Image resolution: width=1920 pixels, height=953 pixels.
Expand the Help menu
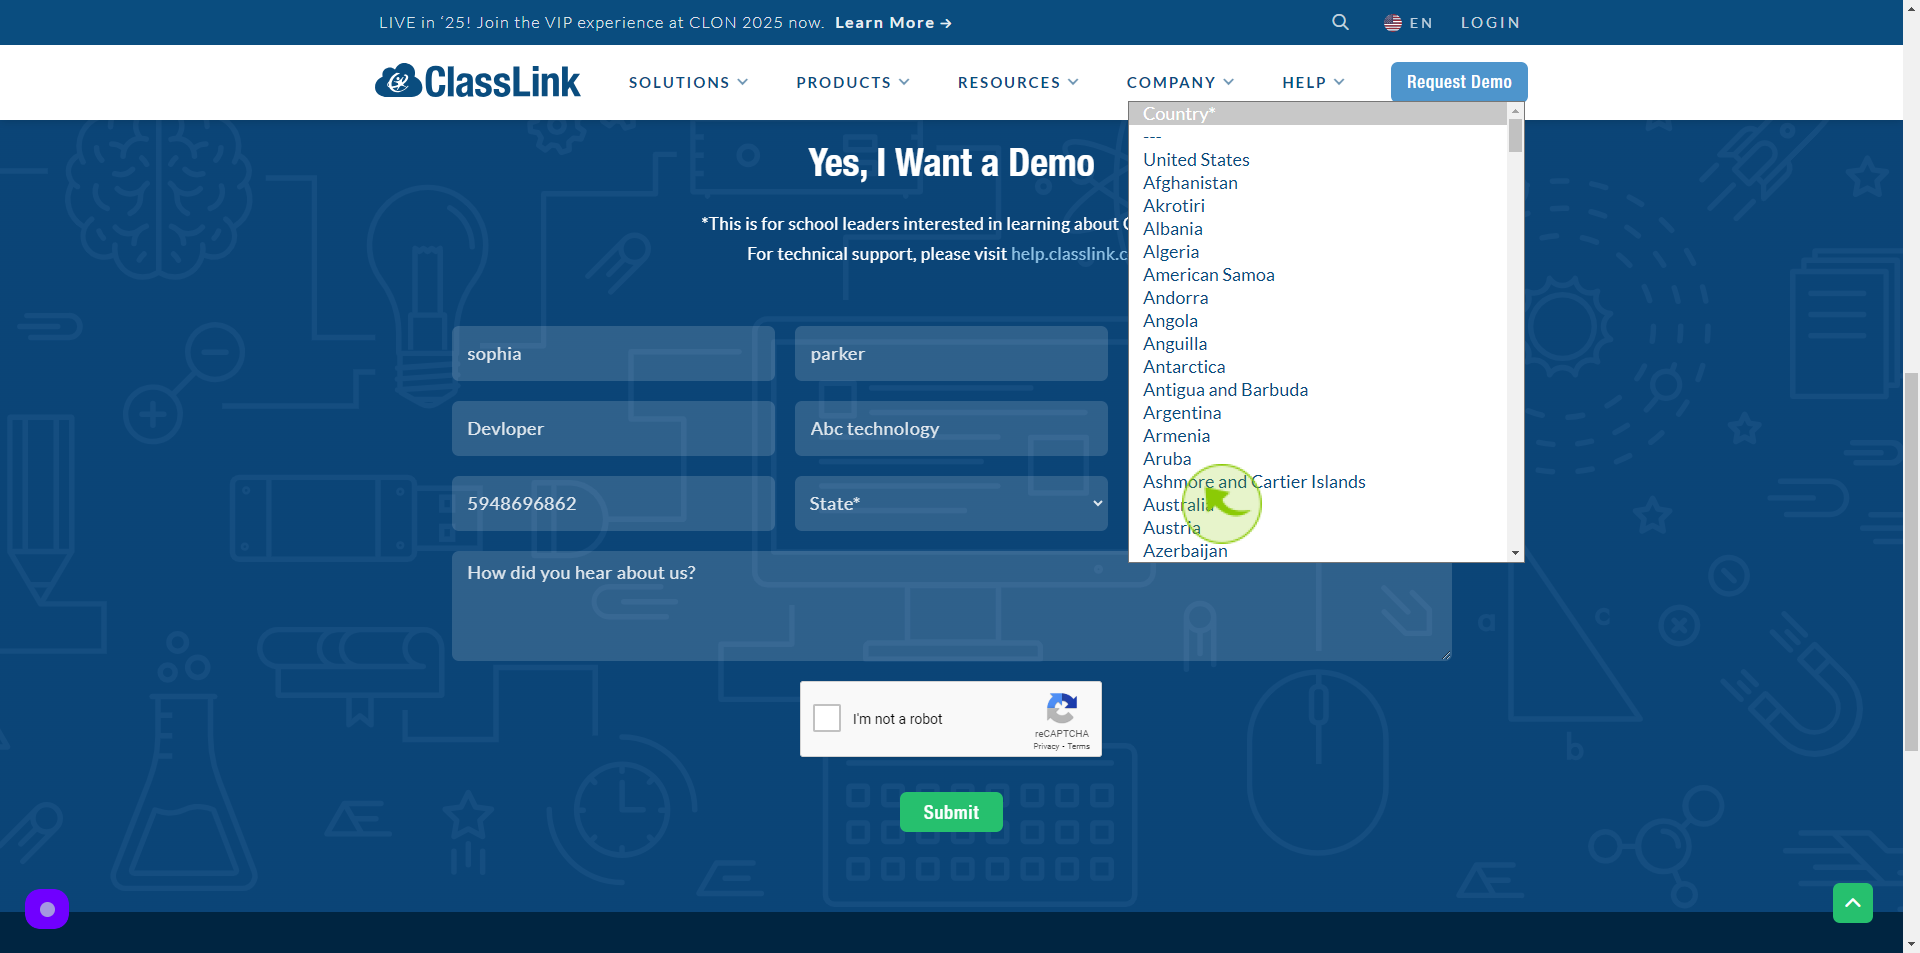[1313, 82]
